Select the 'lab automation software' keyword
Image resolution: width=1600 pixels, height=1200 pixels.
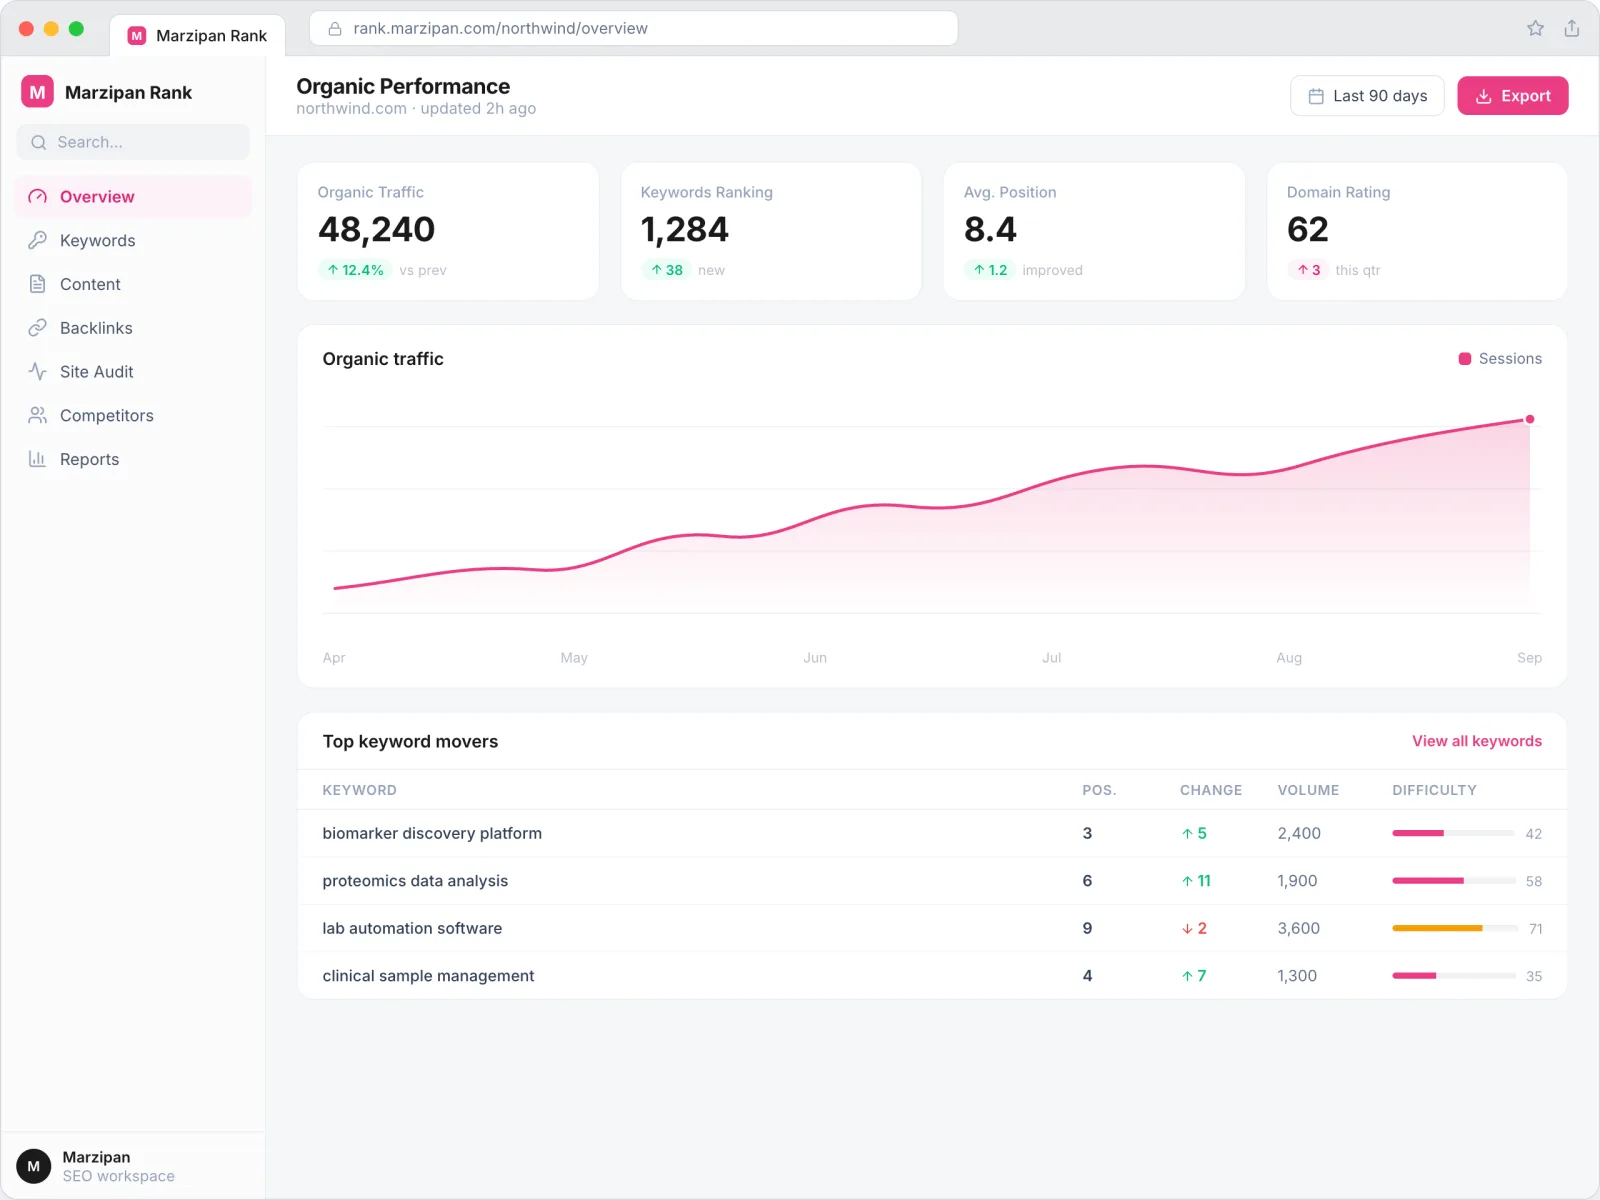pyautogui.click(x=412, y=928)
